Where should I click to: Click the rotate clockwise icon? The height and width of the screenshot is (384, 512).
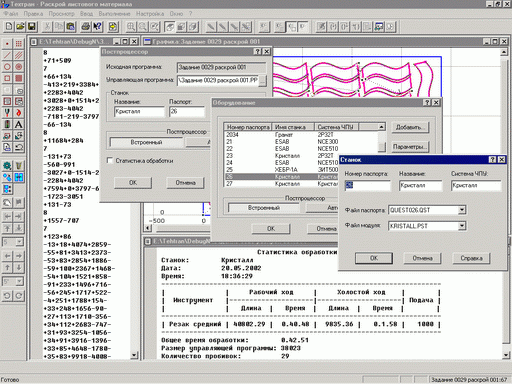click(19, 295)
